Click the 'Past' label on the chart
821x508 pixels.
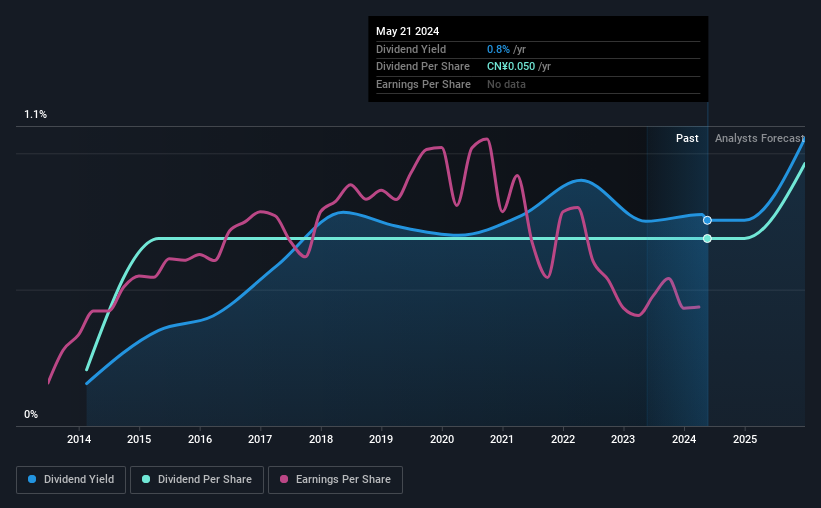[x=687, y=138]
